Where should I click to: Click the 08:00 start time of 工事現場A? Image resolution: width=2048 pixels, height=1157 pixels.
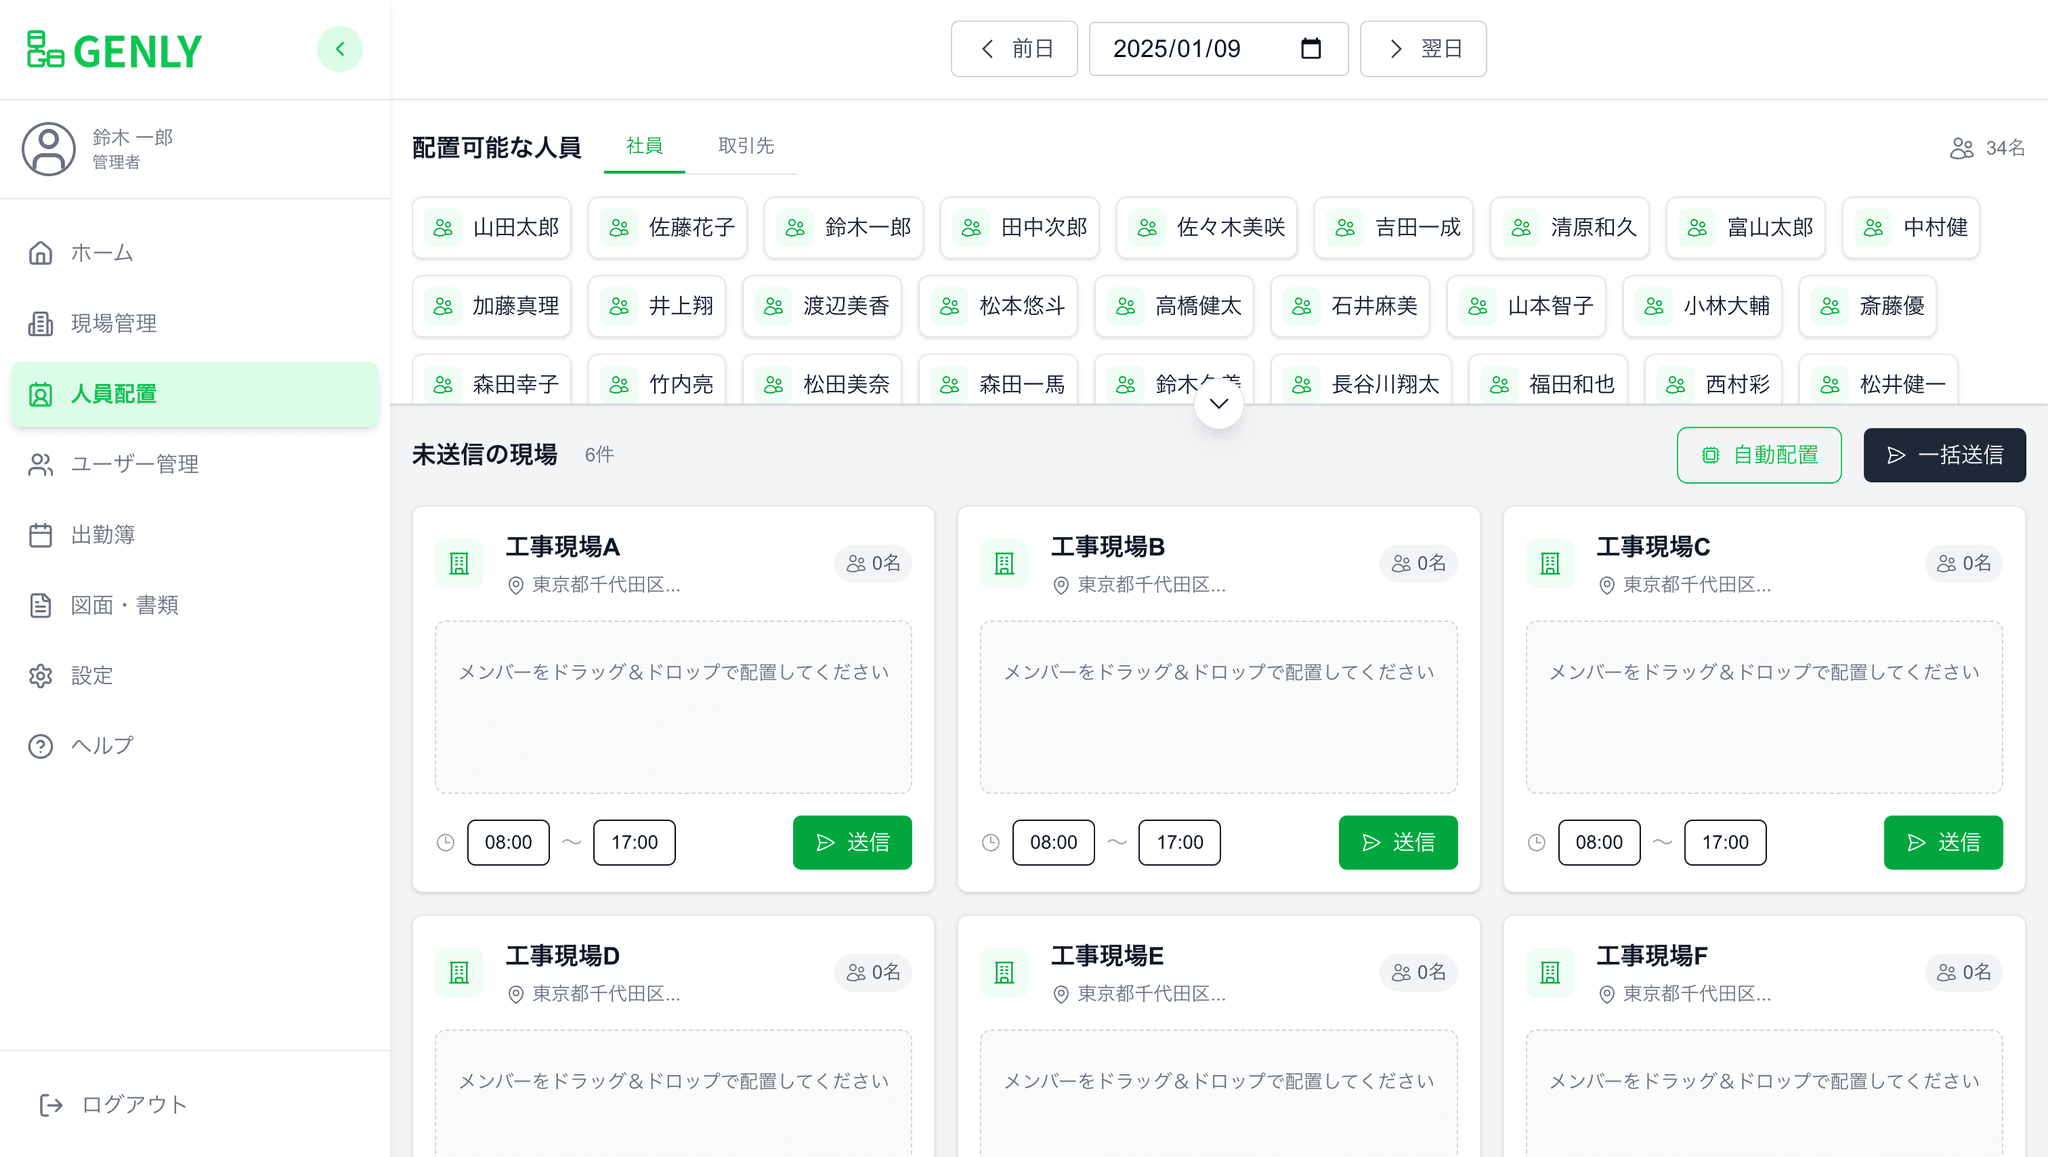(x=508, y=842)
